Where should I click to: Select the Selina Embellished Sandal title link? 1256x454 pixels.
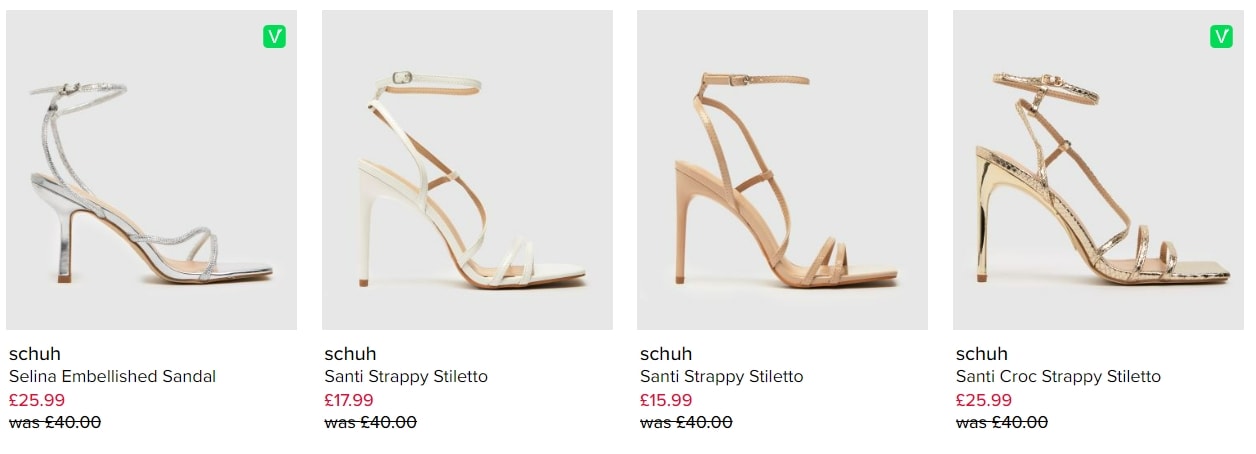point(112,377)
